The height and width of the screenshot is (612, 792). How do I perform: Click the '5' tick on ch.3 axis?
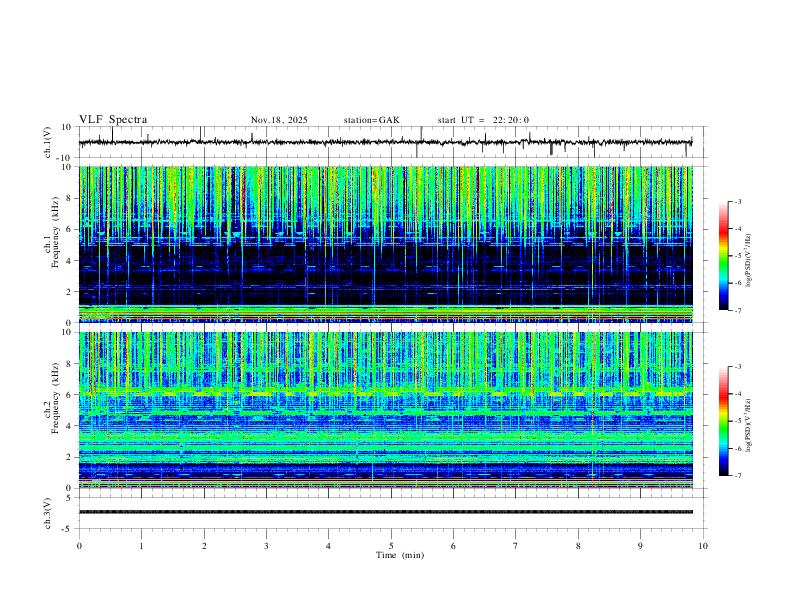click(69, 498)
